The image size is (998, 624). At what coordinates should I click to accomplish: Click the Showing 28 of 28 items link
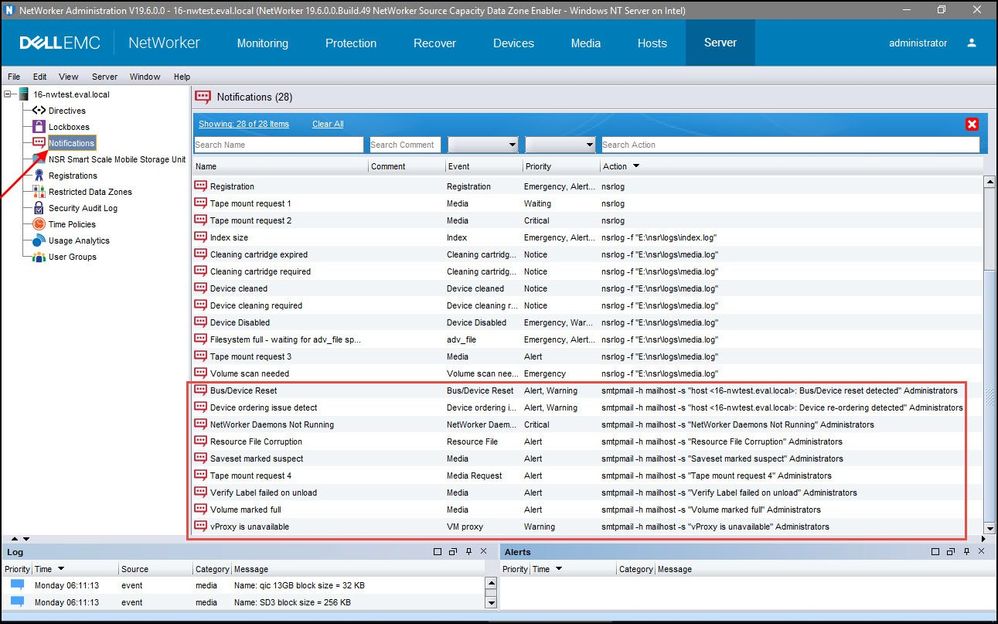[x=244, y=124]
